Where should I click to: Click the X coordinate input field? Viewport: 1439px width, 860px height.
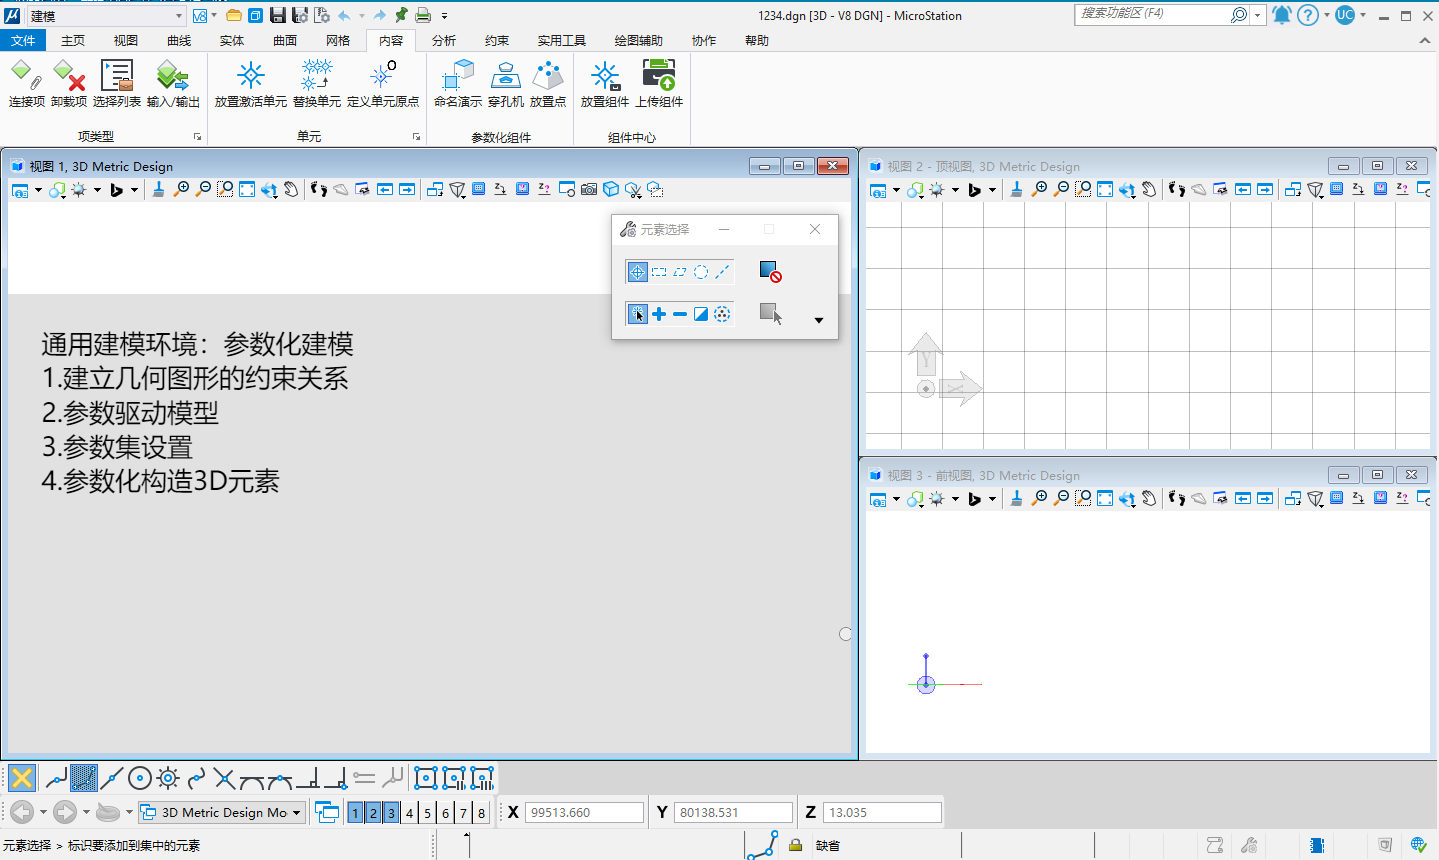point(584,813)
